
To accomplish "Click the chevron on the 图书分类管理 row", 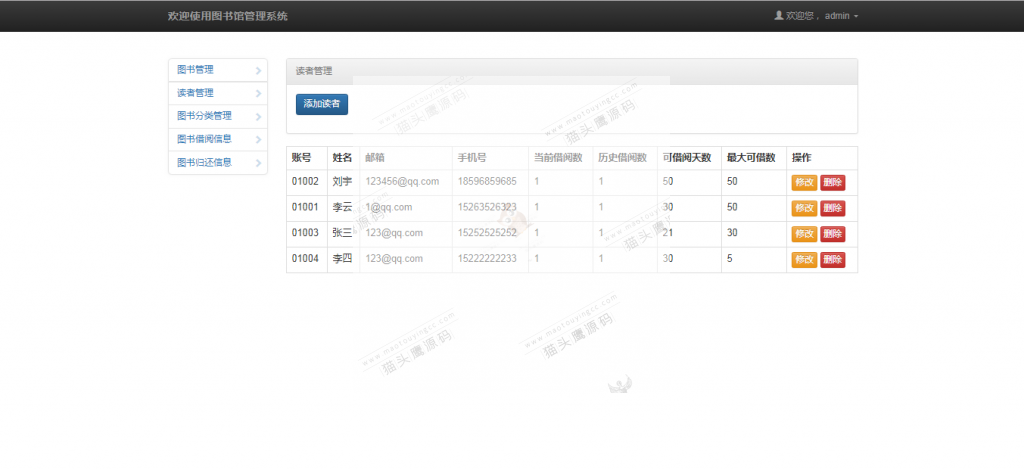I will pyautogui.click(x=259, y=117).
